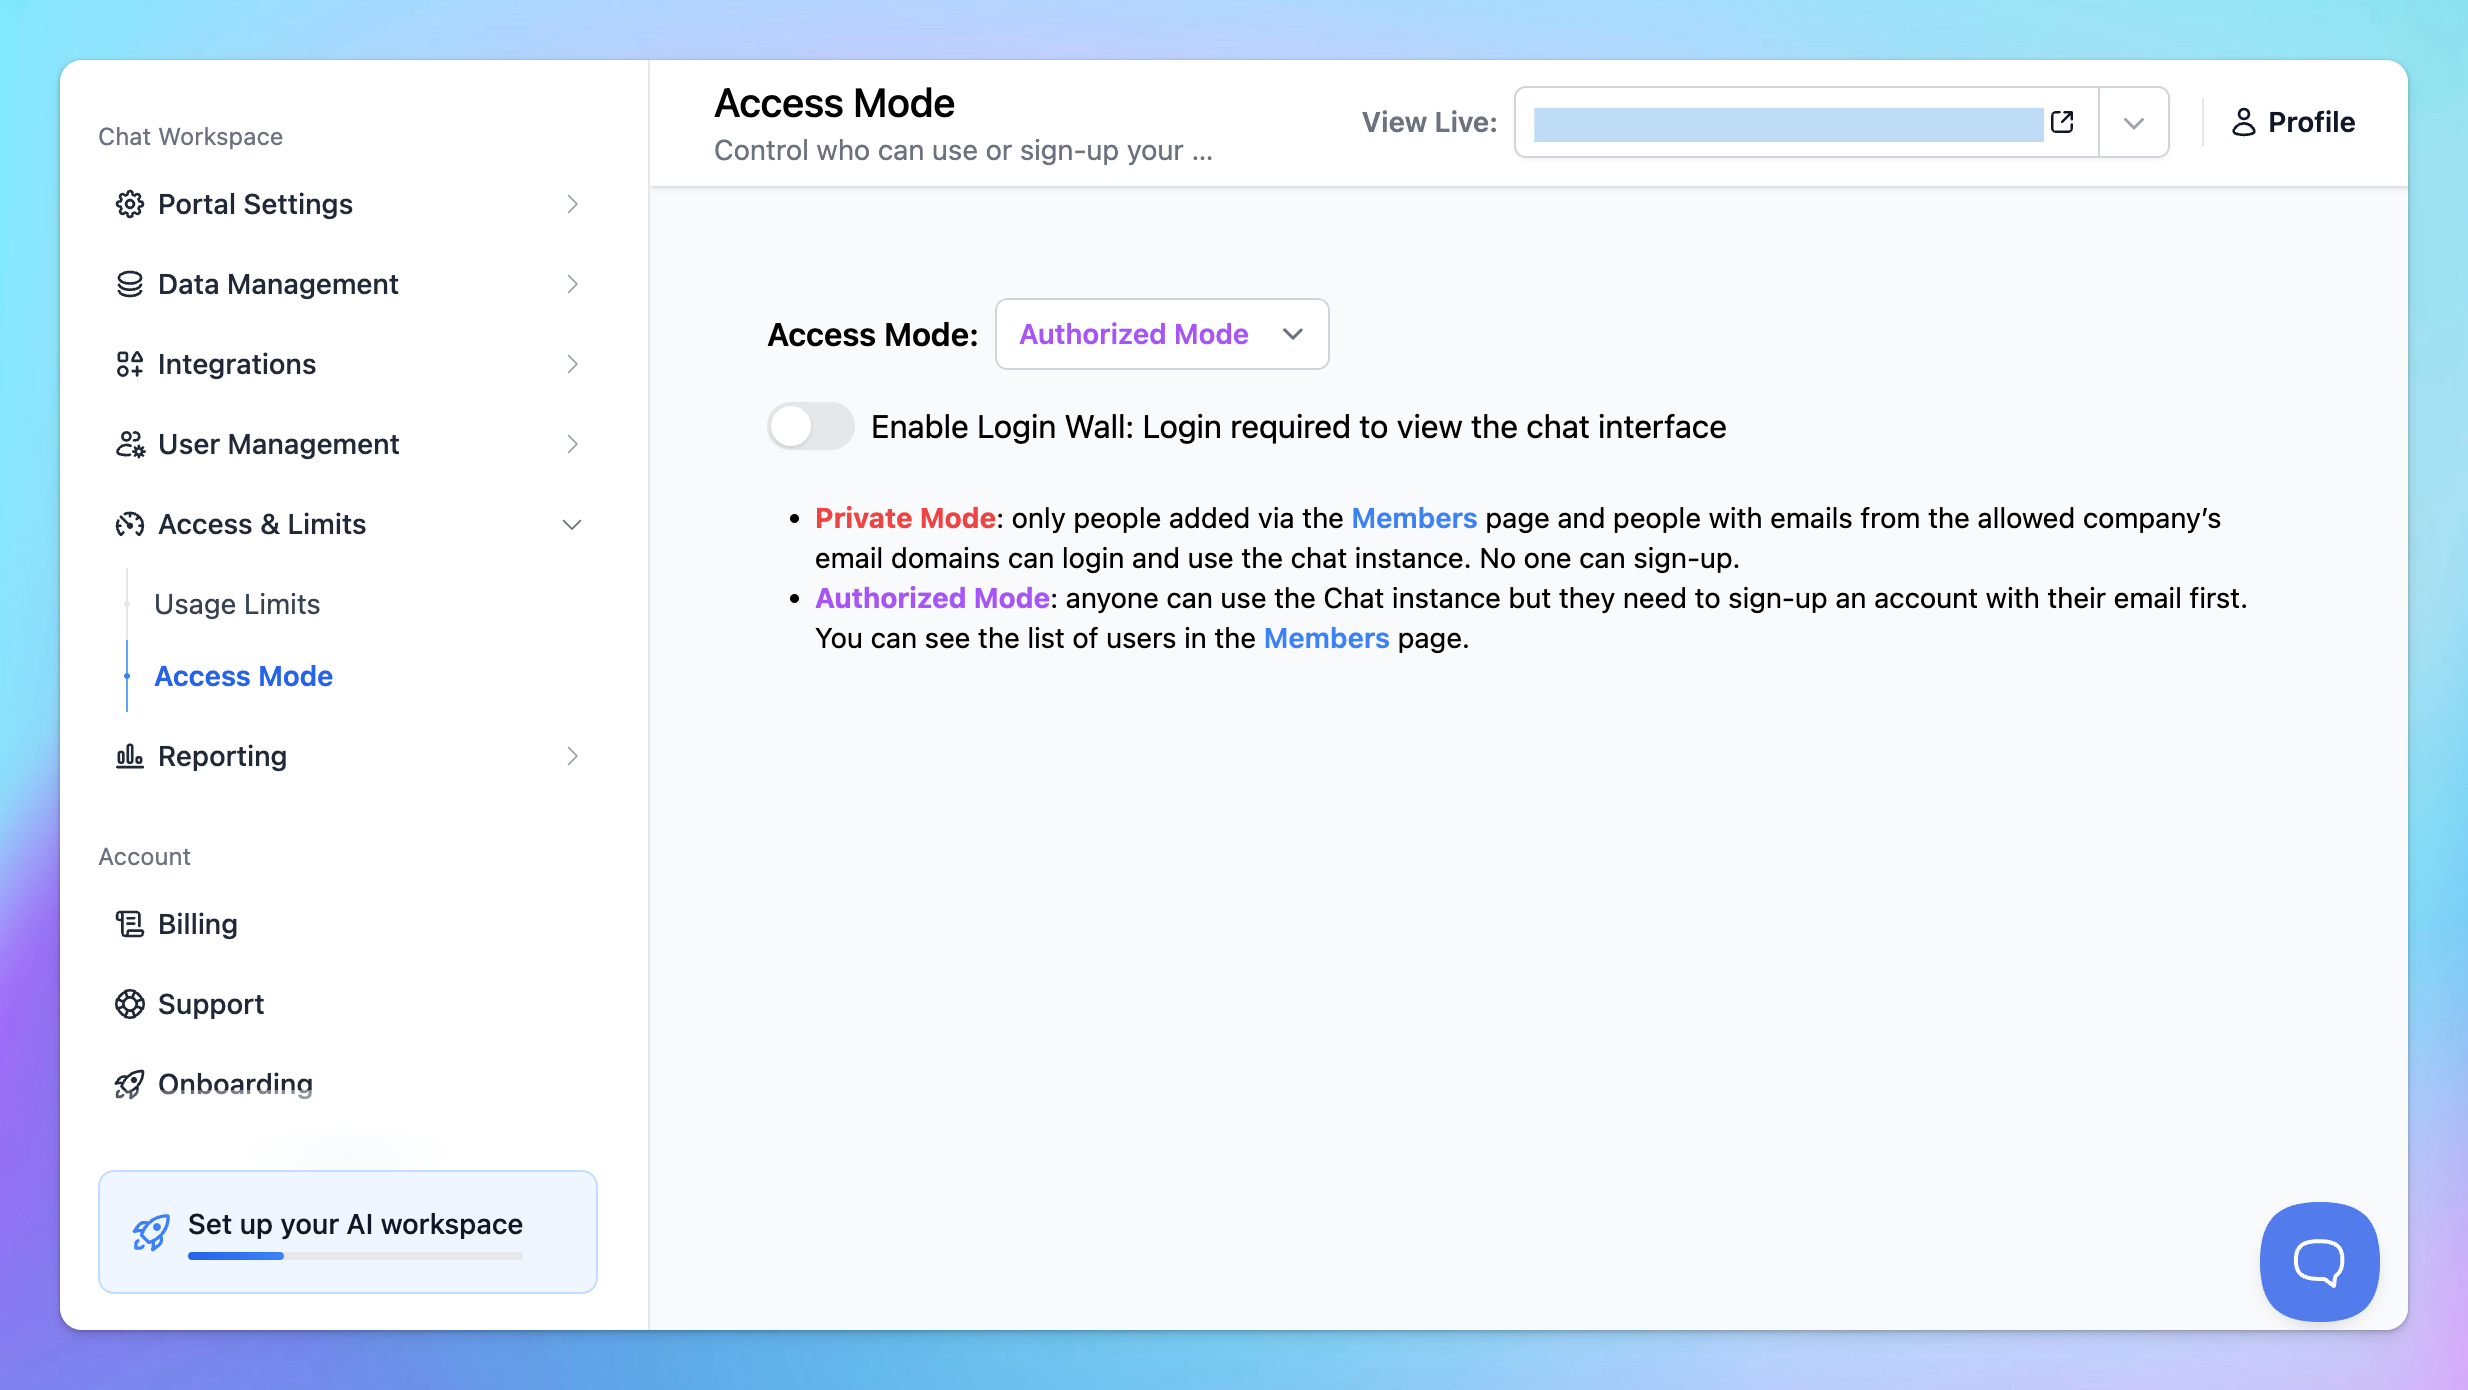The image size is (2468, 1390).
Task: Click the Integrations grid icon
Action: 129,364
